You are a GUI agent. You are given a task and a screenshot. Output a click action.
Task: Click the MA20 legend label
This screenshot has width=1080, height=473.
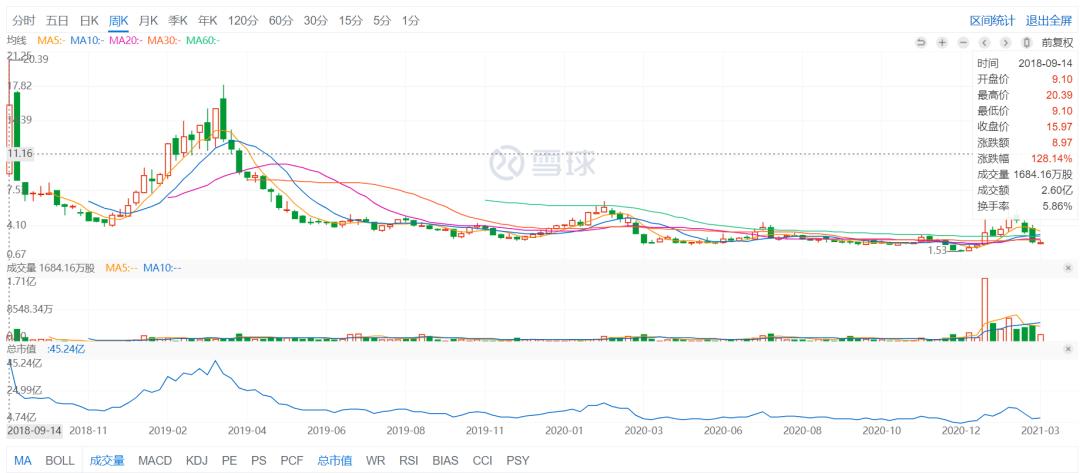(126, 41)
